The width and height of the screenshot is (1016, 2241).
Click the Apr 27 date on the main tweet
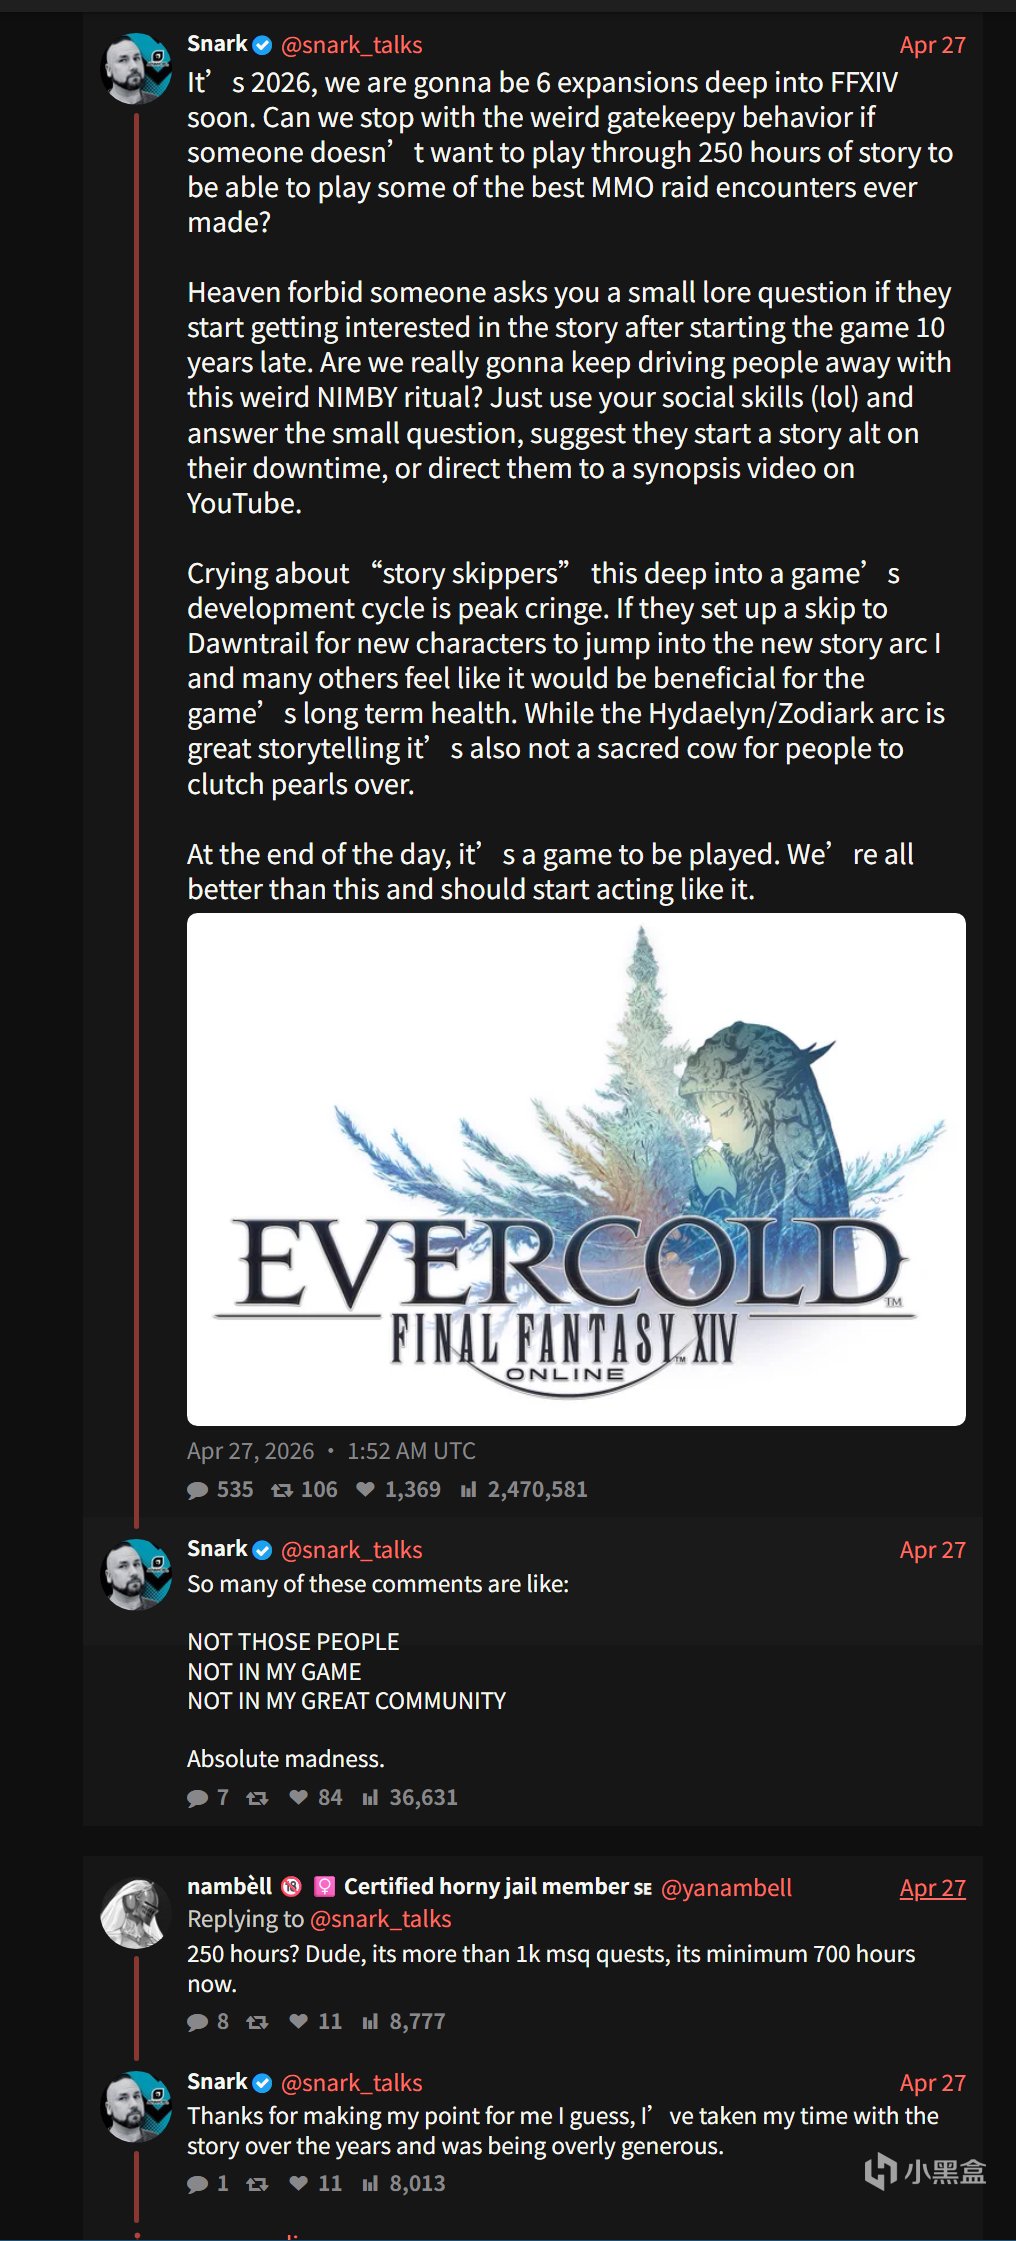click(932, 45)
